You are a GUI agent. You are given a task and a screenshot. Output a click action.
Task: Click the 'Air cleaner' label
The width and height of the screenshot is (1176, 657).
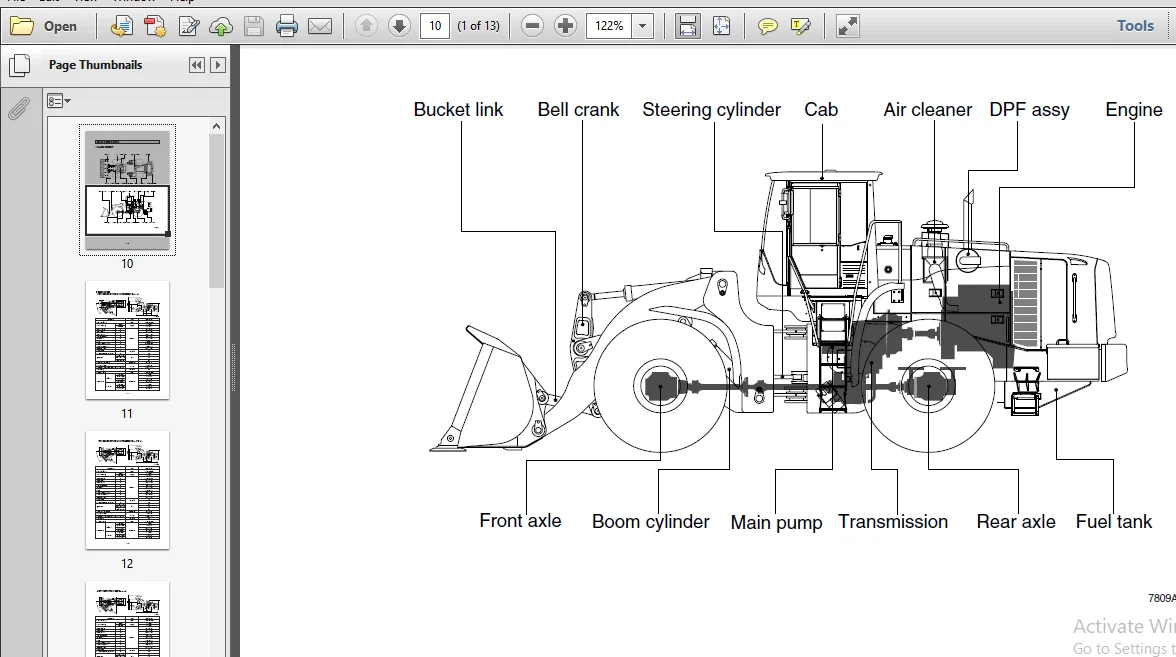(x=928, y=110)
